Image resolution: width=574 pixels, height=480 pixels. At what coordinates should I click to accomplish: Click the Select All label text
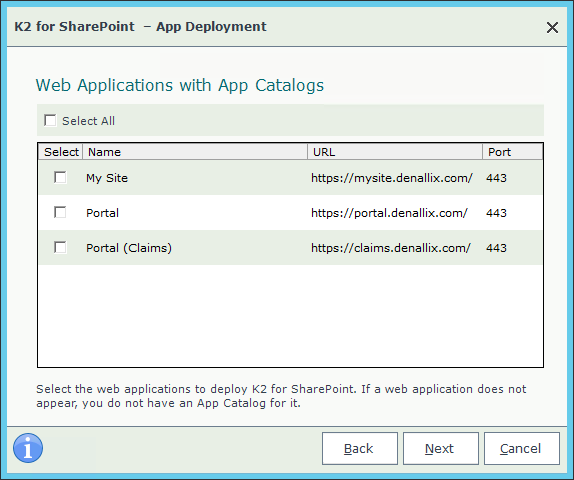tap(88, 121)
